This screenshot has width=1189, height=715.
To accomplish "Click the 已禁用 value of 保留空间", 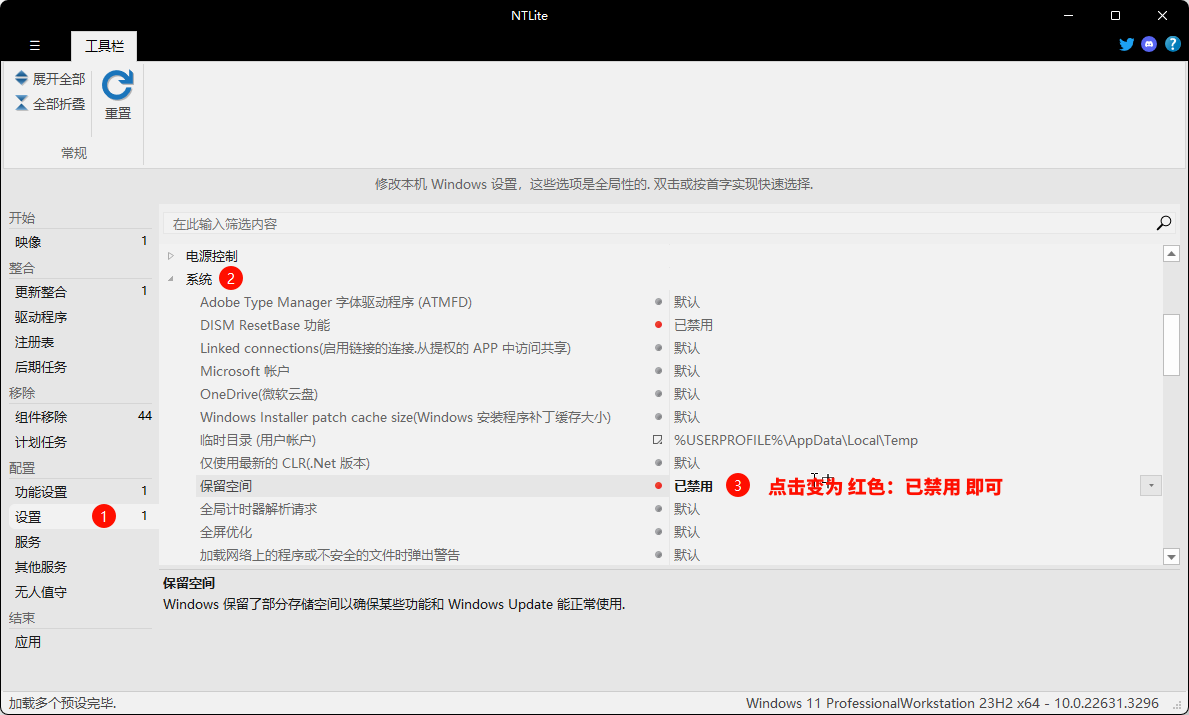I will (693, 486).
